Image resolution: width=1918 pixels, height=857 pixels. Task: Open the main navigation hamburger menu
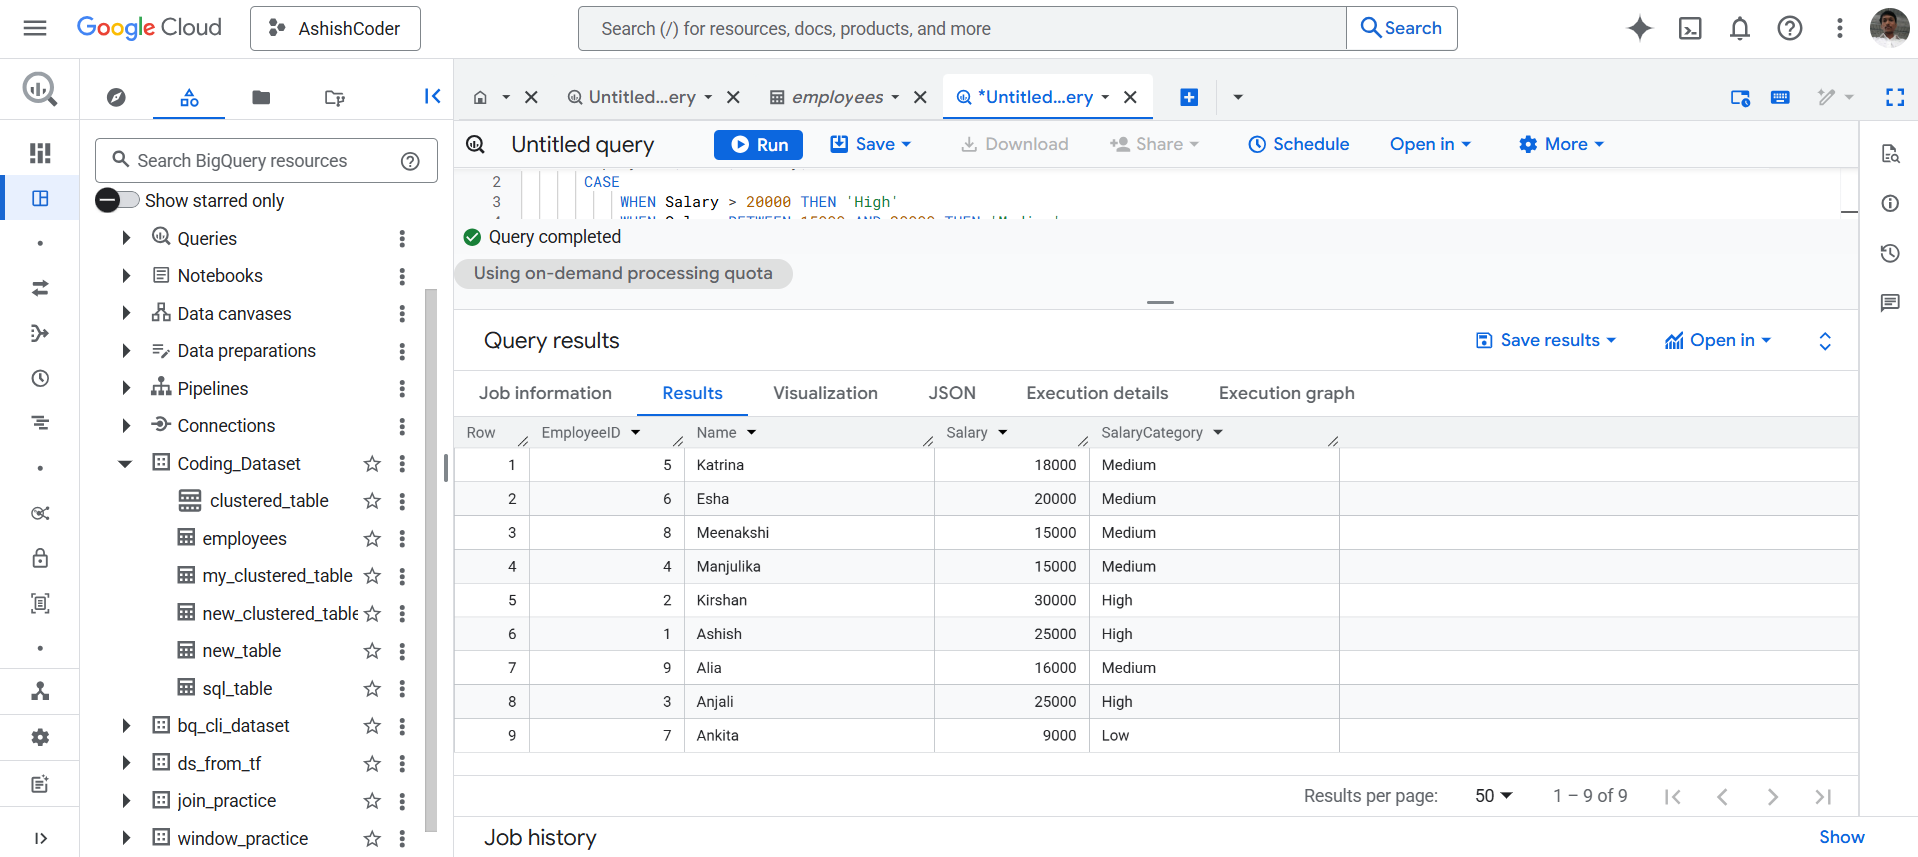pos(35,28)
